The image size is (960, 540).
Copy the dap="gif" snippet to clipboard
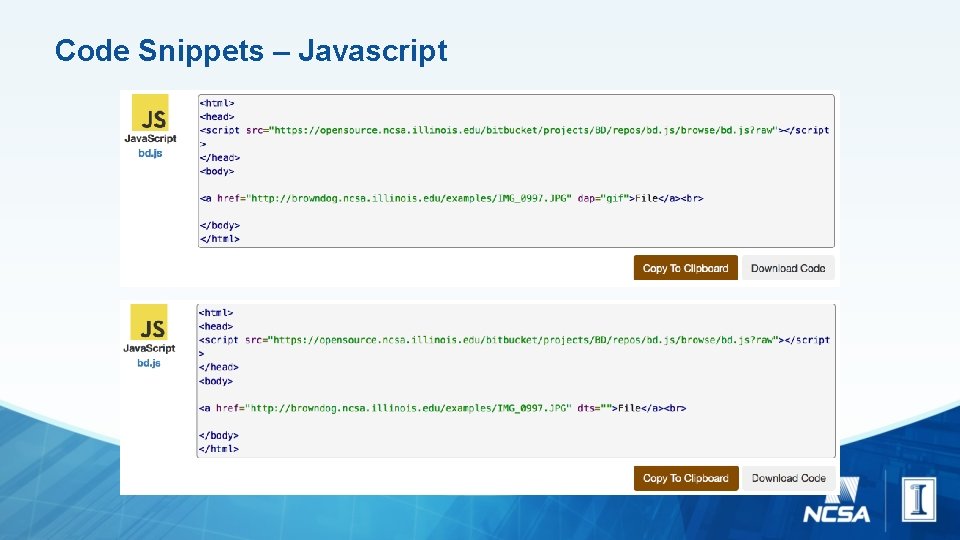pyautogui.click(x=686, y=268)
